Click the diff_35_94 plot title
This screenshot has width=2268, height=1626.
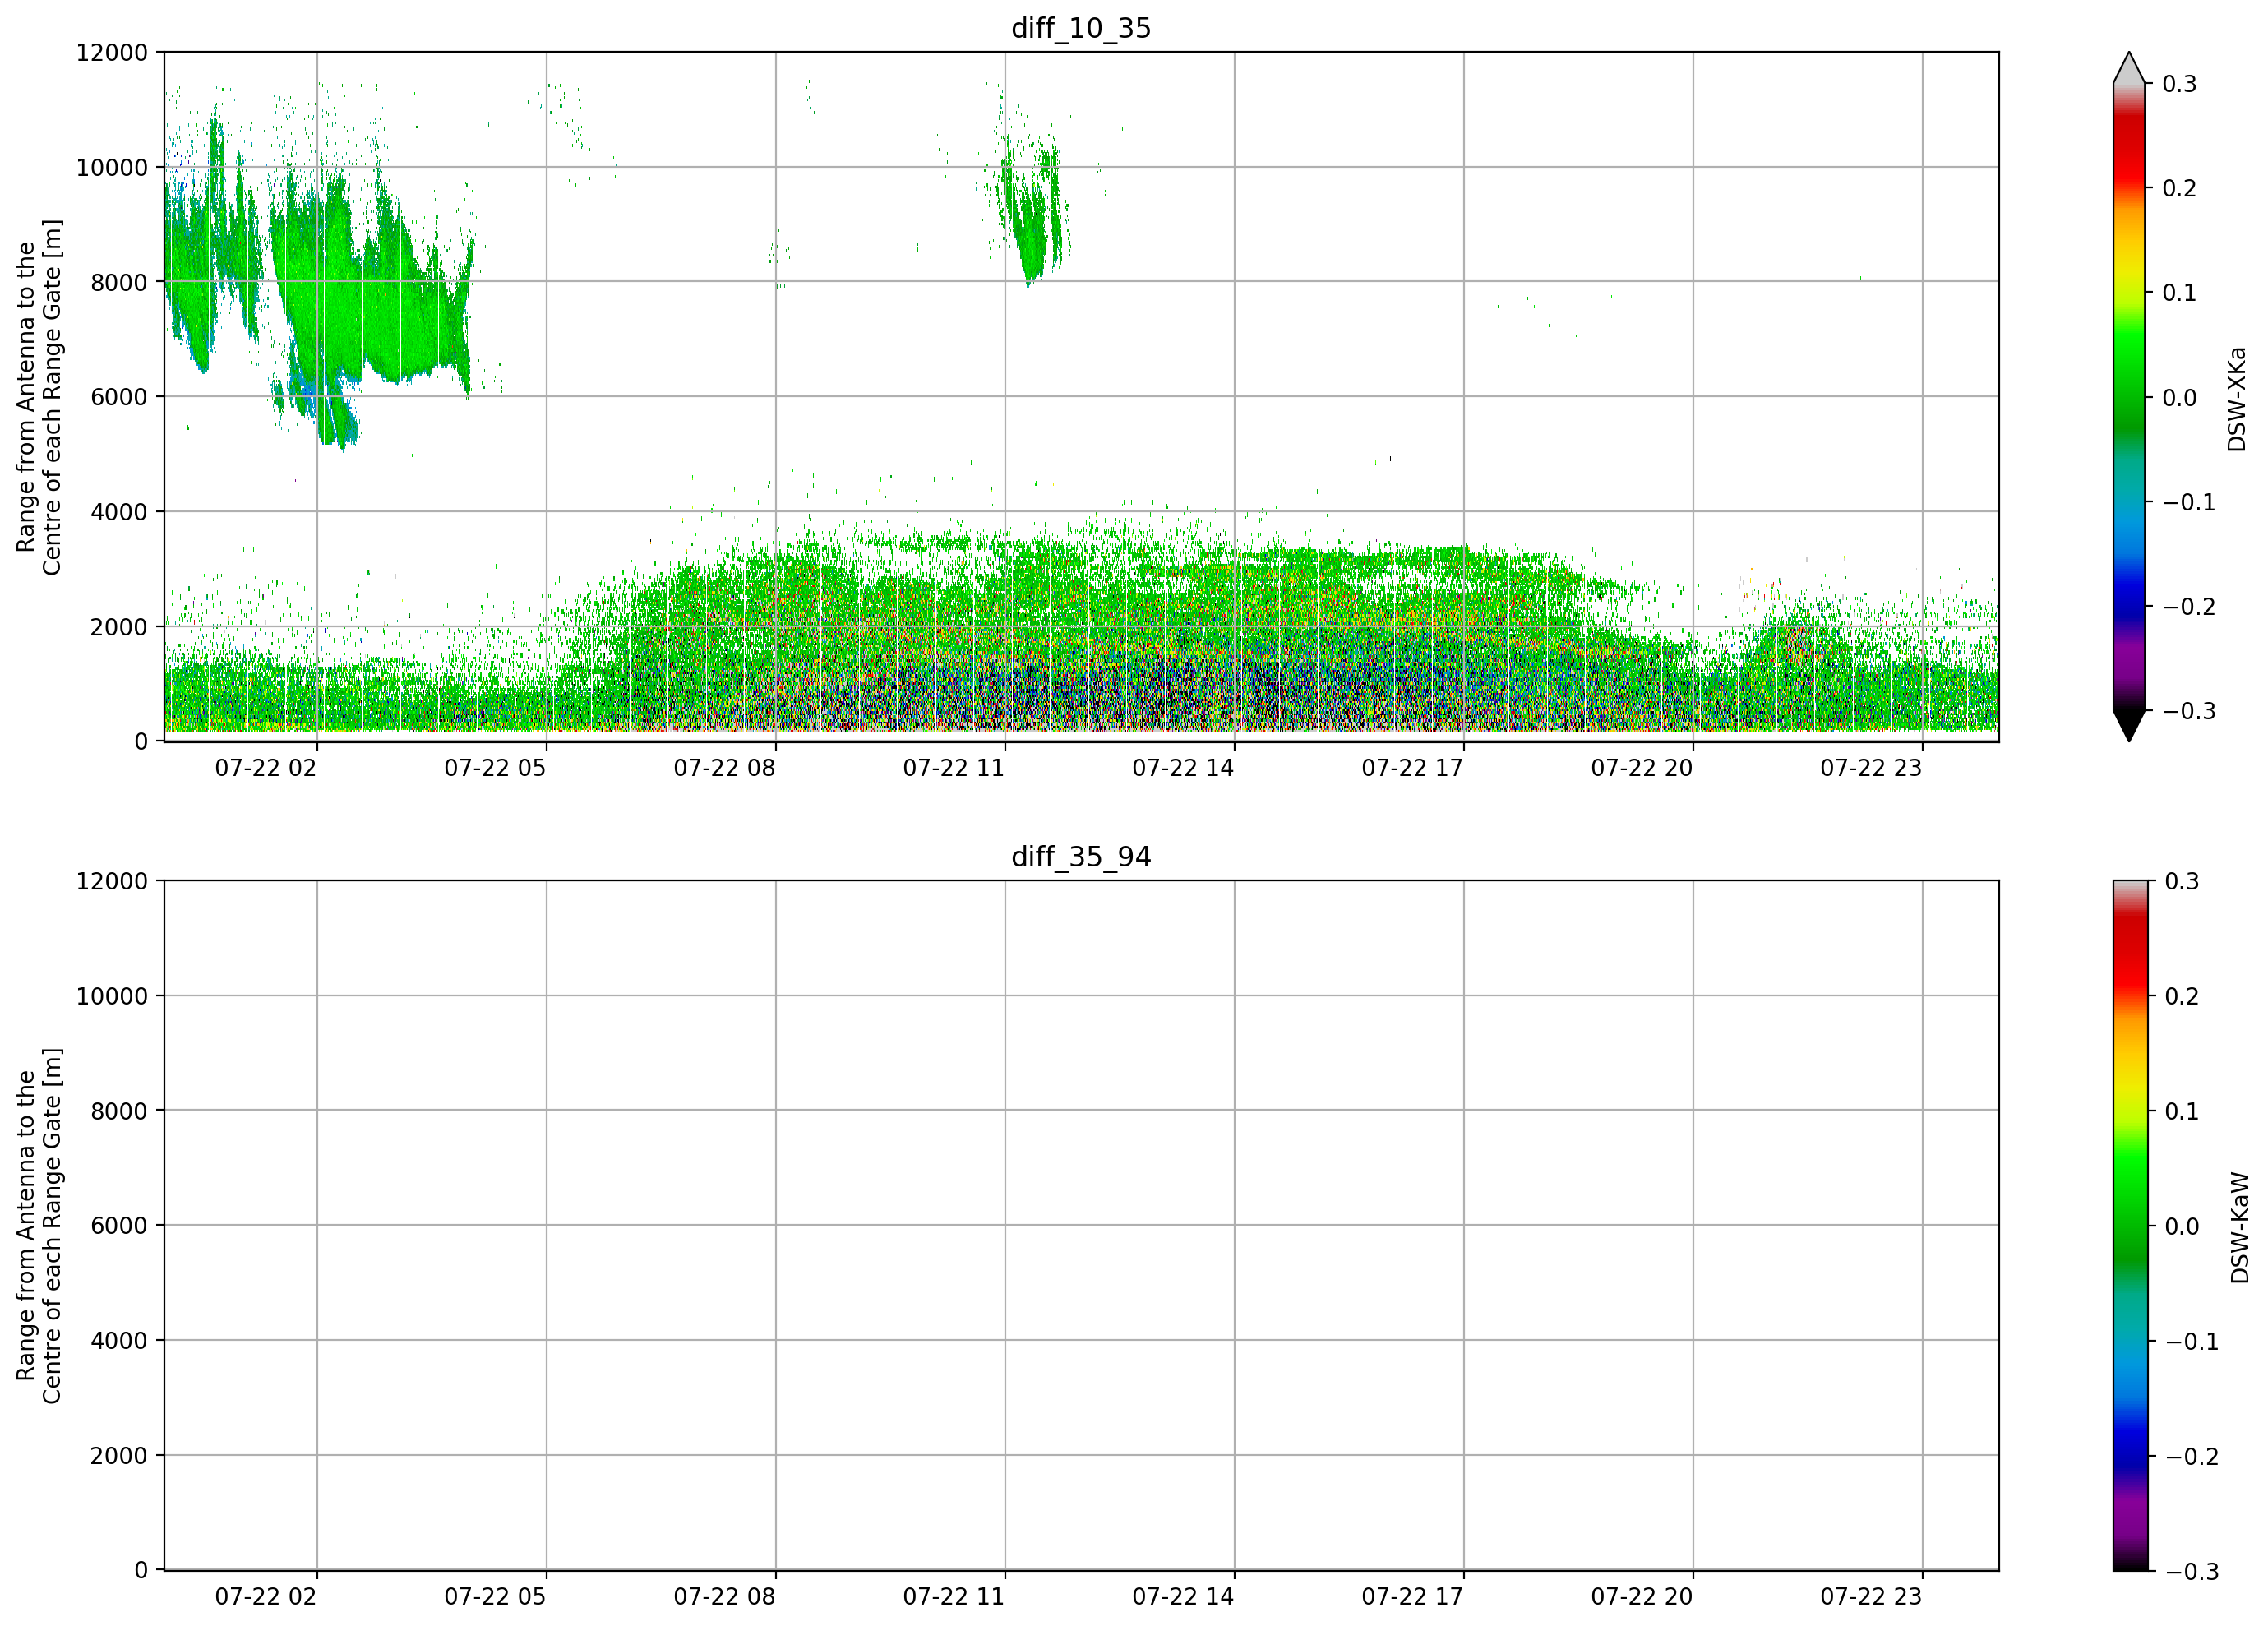click(1081, 857)
